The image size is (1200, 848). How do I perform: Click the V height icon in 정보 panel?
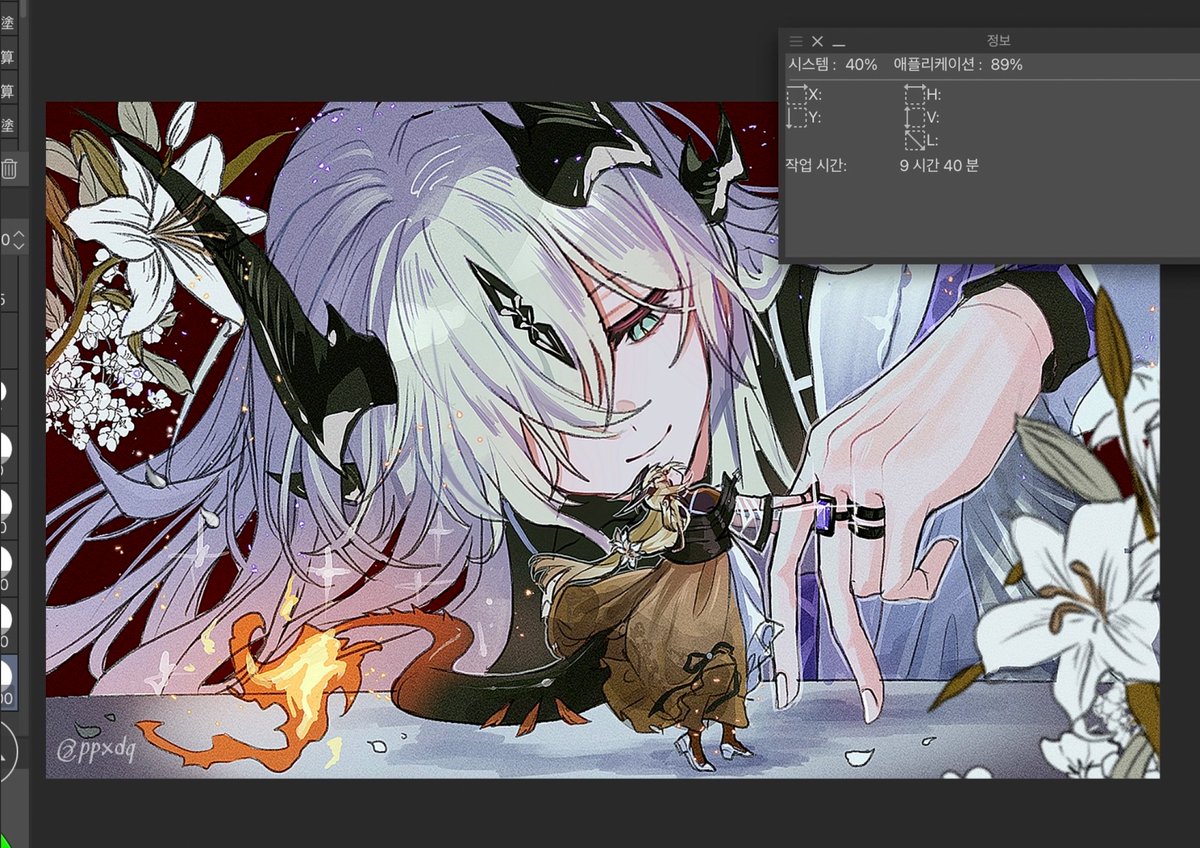coord(914,117)
